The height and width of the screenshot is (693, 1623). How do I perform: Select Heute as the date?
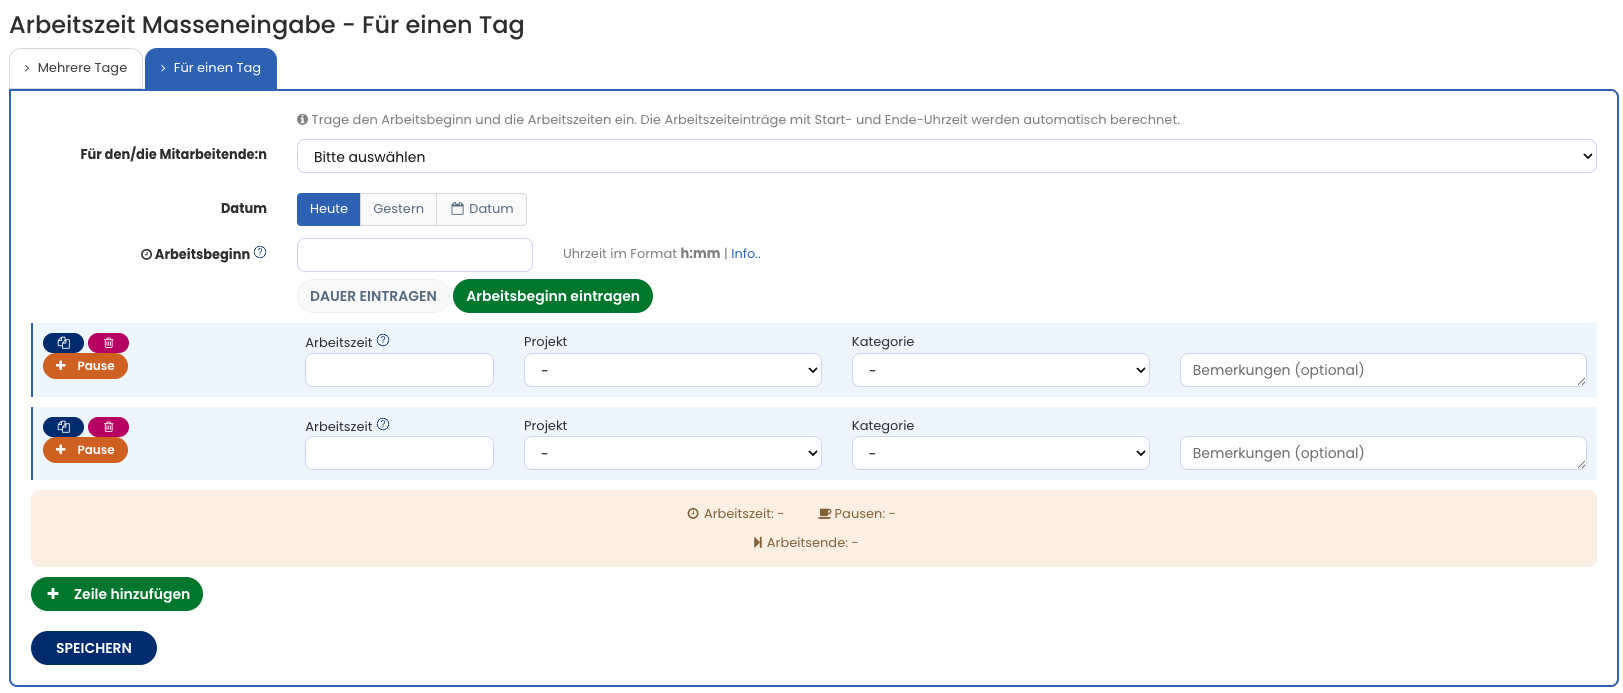328,209
